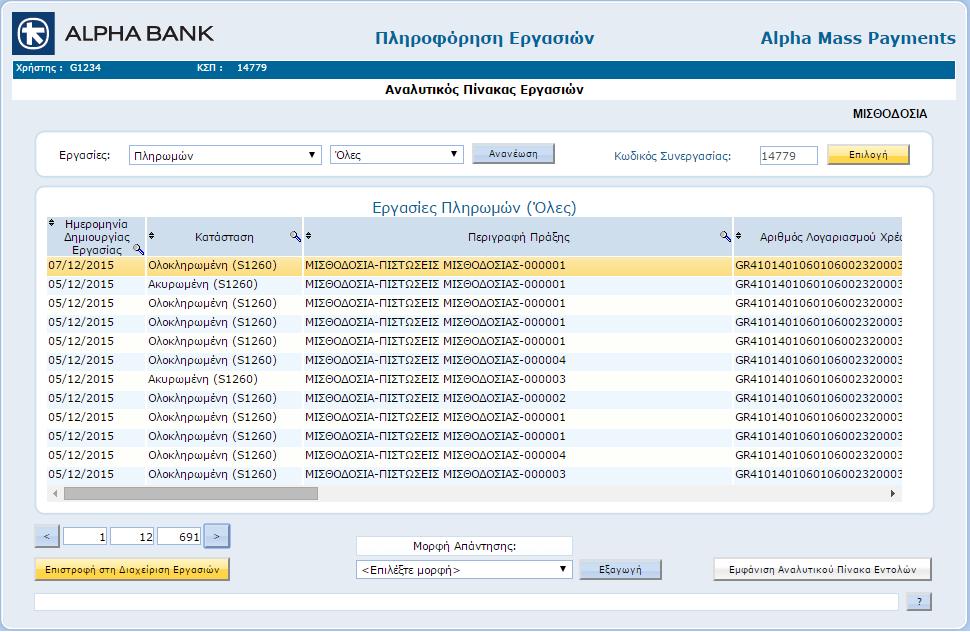Click Ακυρωμένη (S1260) row ending 000003

474,379
